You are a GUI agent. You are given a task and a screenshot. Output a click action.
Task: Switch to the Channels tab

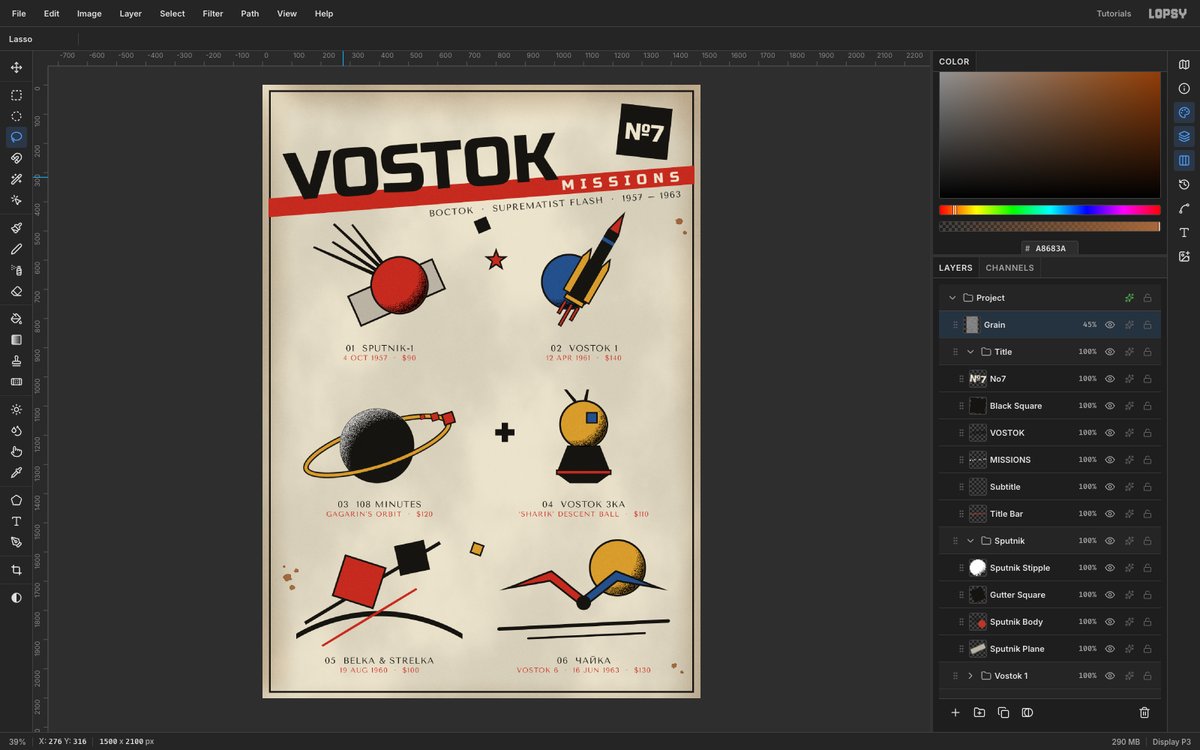click(1010, 268)
